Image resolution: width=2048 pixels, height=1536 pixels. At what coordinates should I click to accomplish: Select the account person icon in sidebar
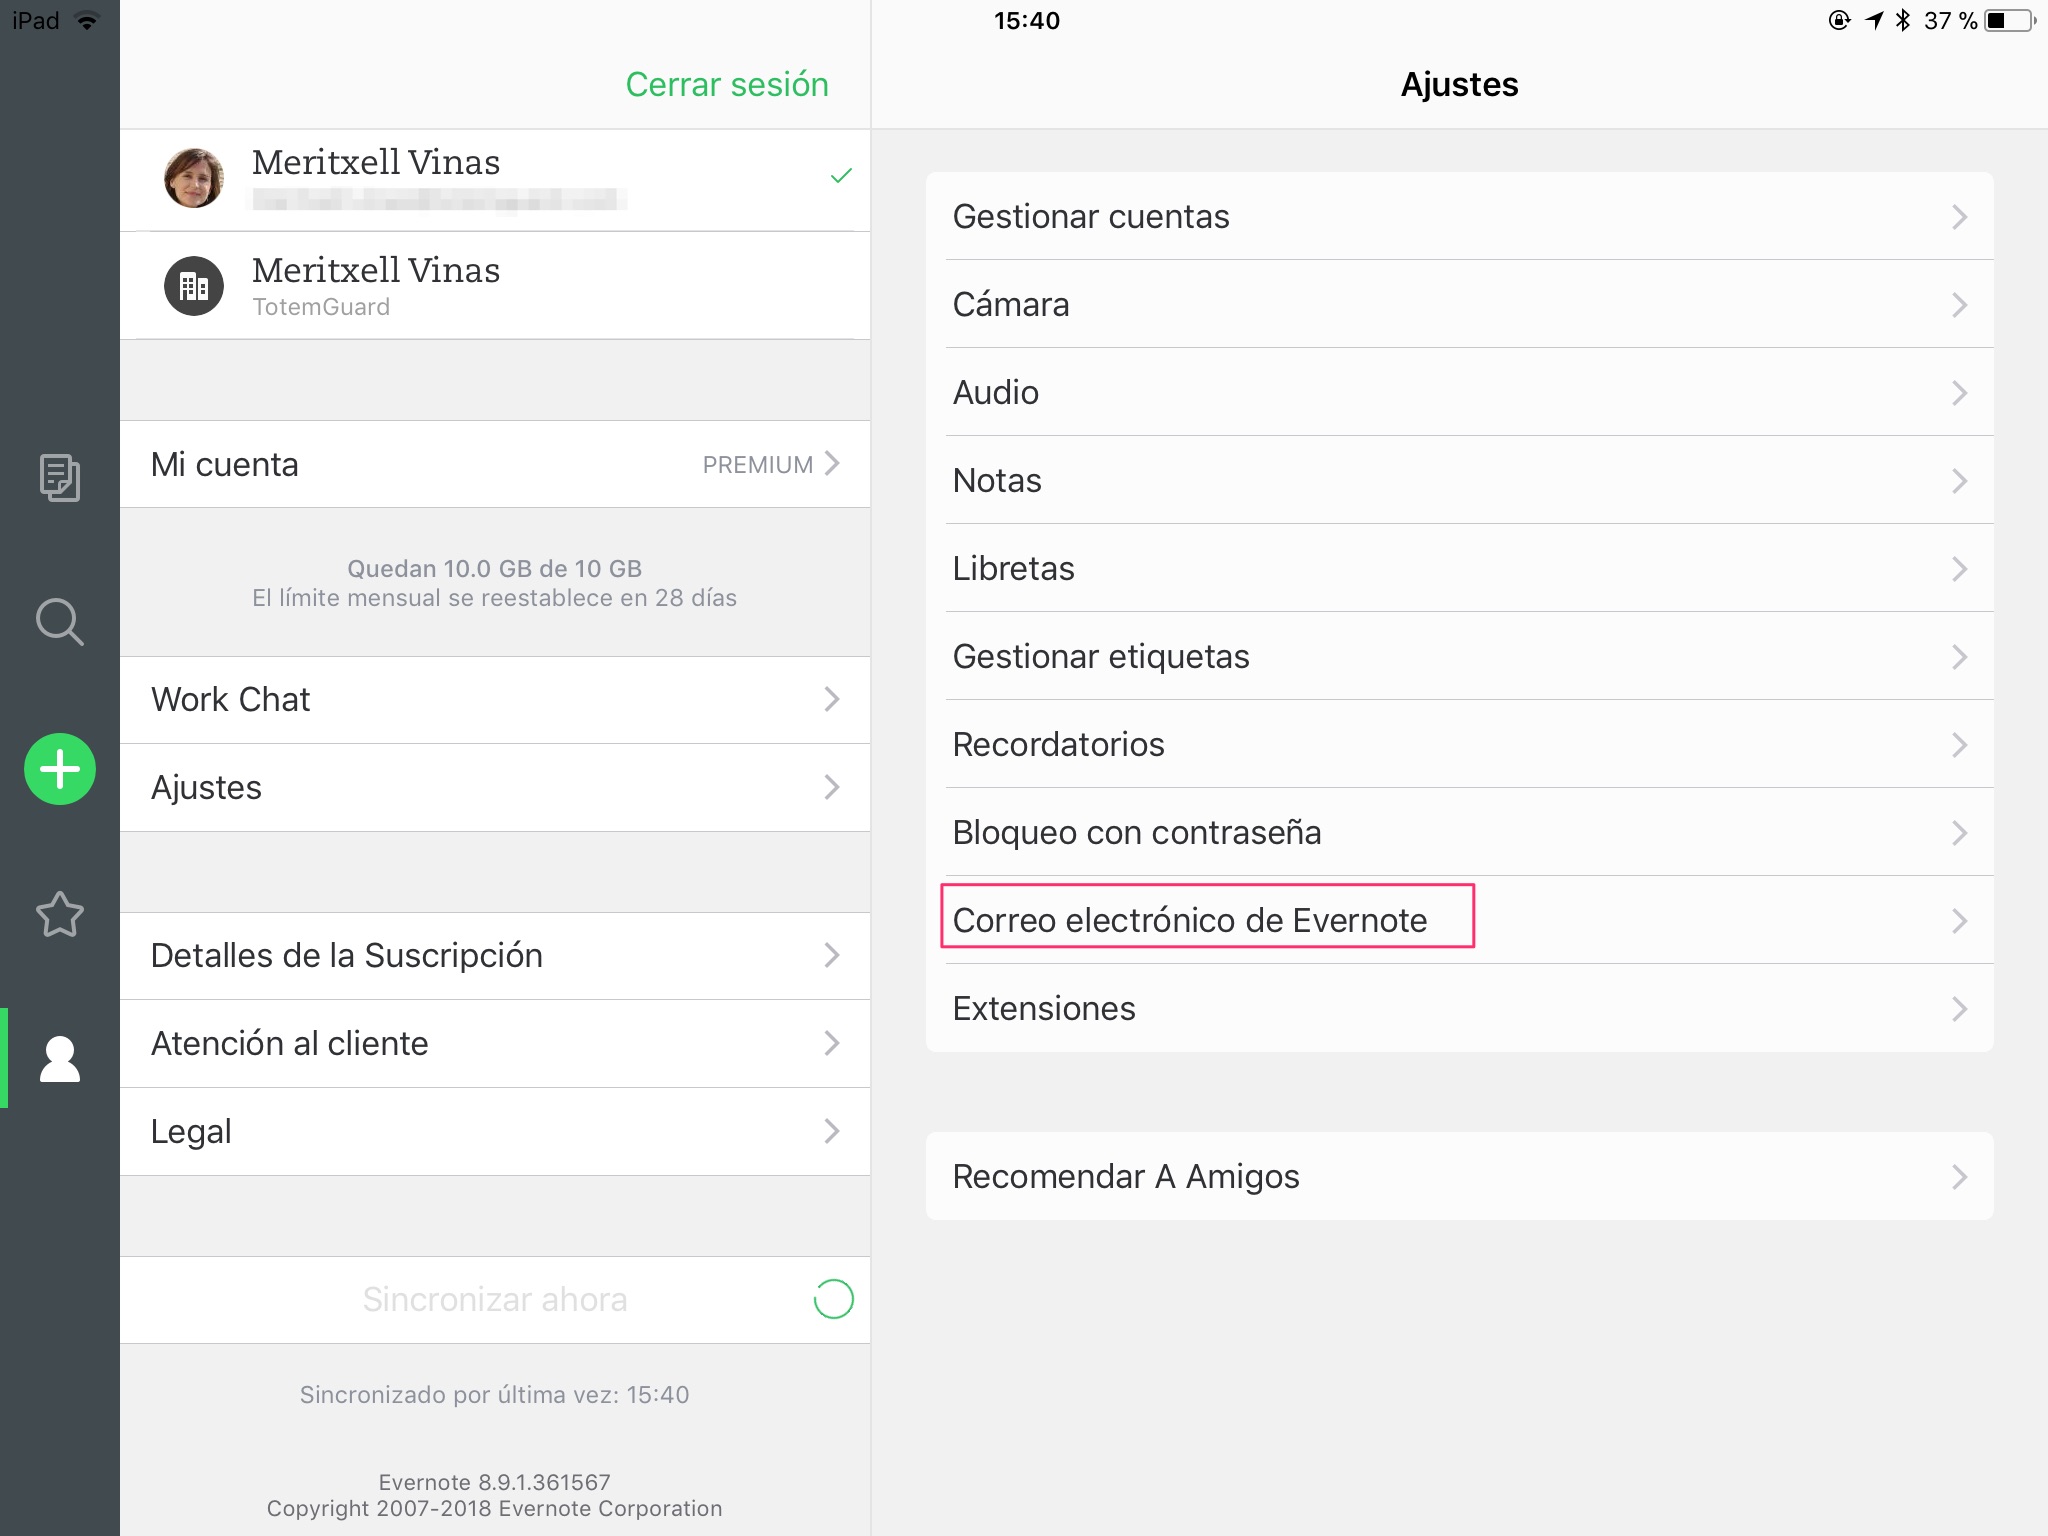click(60, 1059)
